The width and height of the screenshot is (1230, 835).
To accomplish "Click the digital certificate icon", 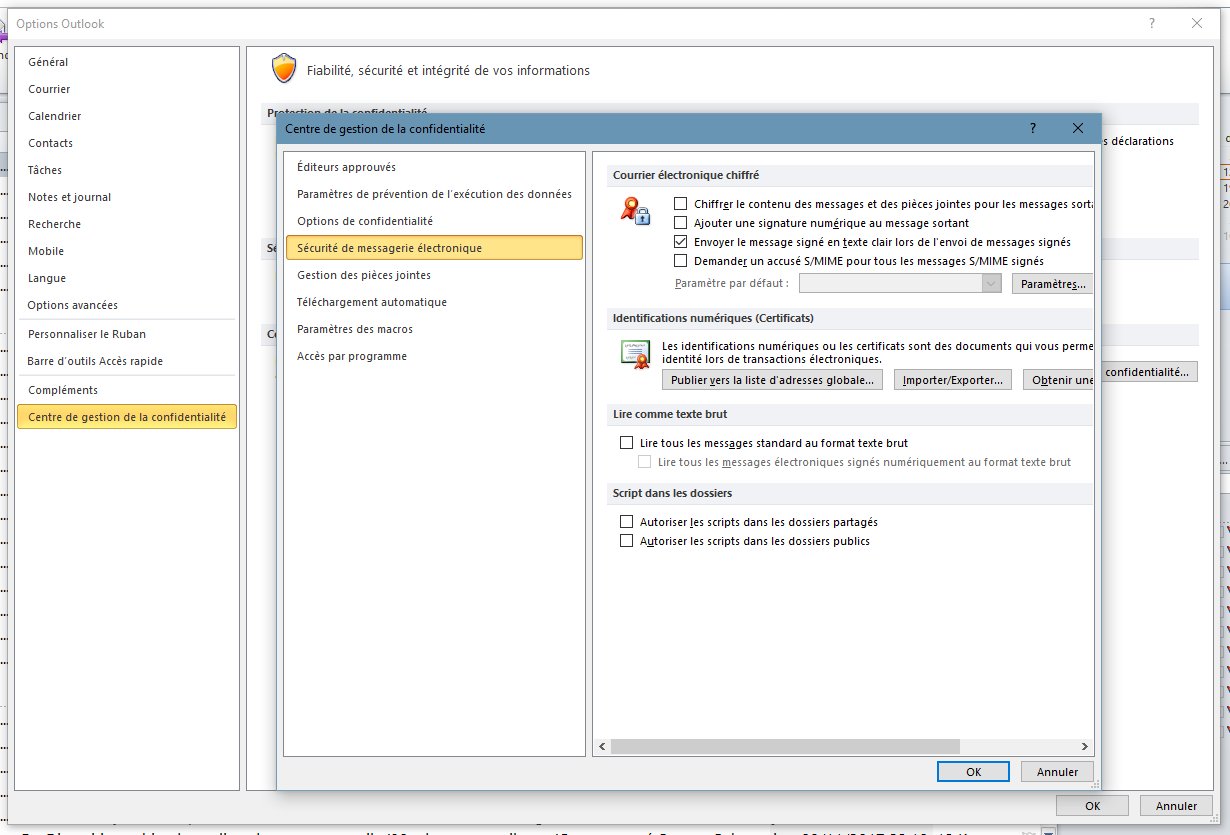I will click(634, 352).
